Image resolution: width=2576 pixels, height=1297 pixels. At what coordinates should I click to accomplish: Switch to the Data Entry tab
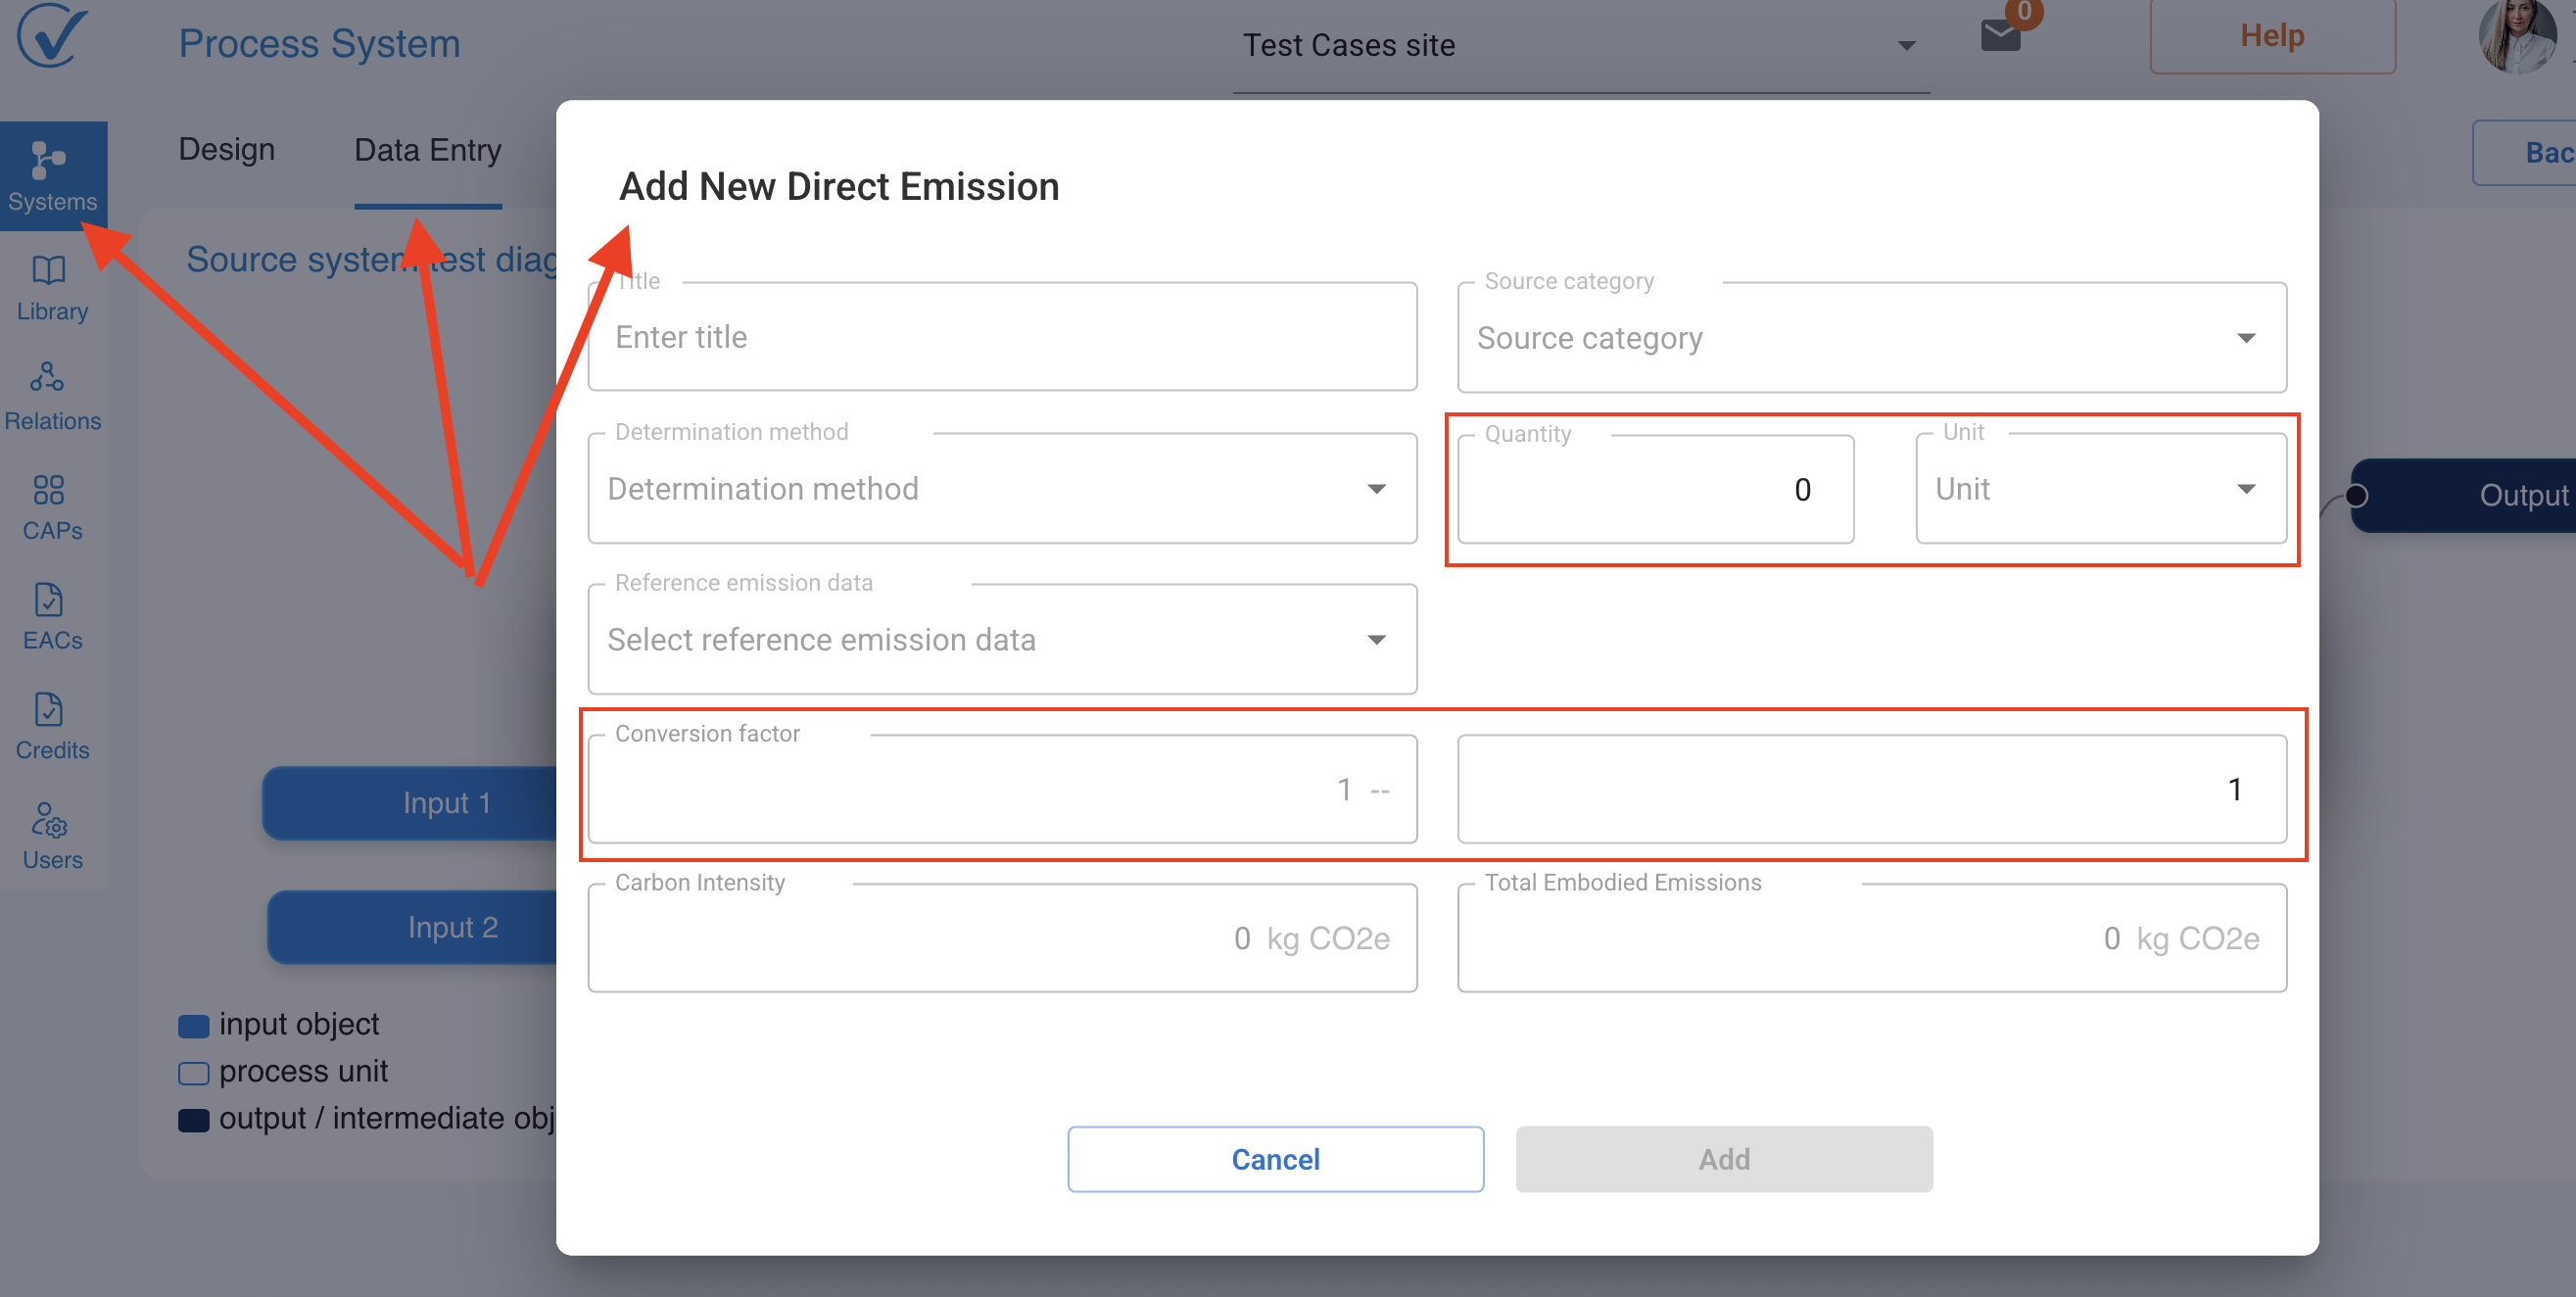pos(428,150)
